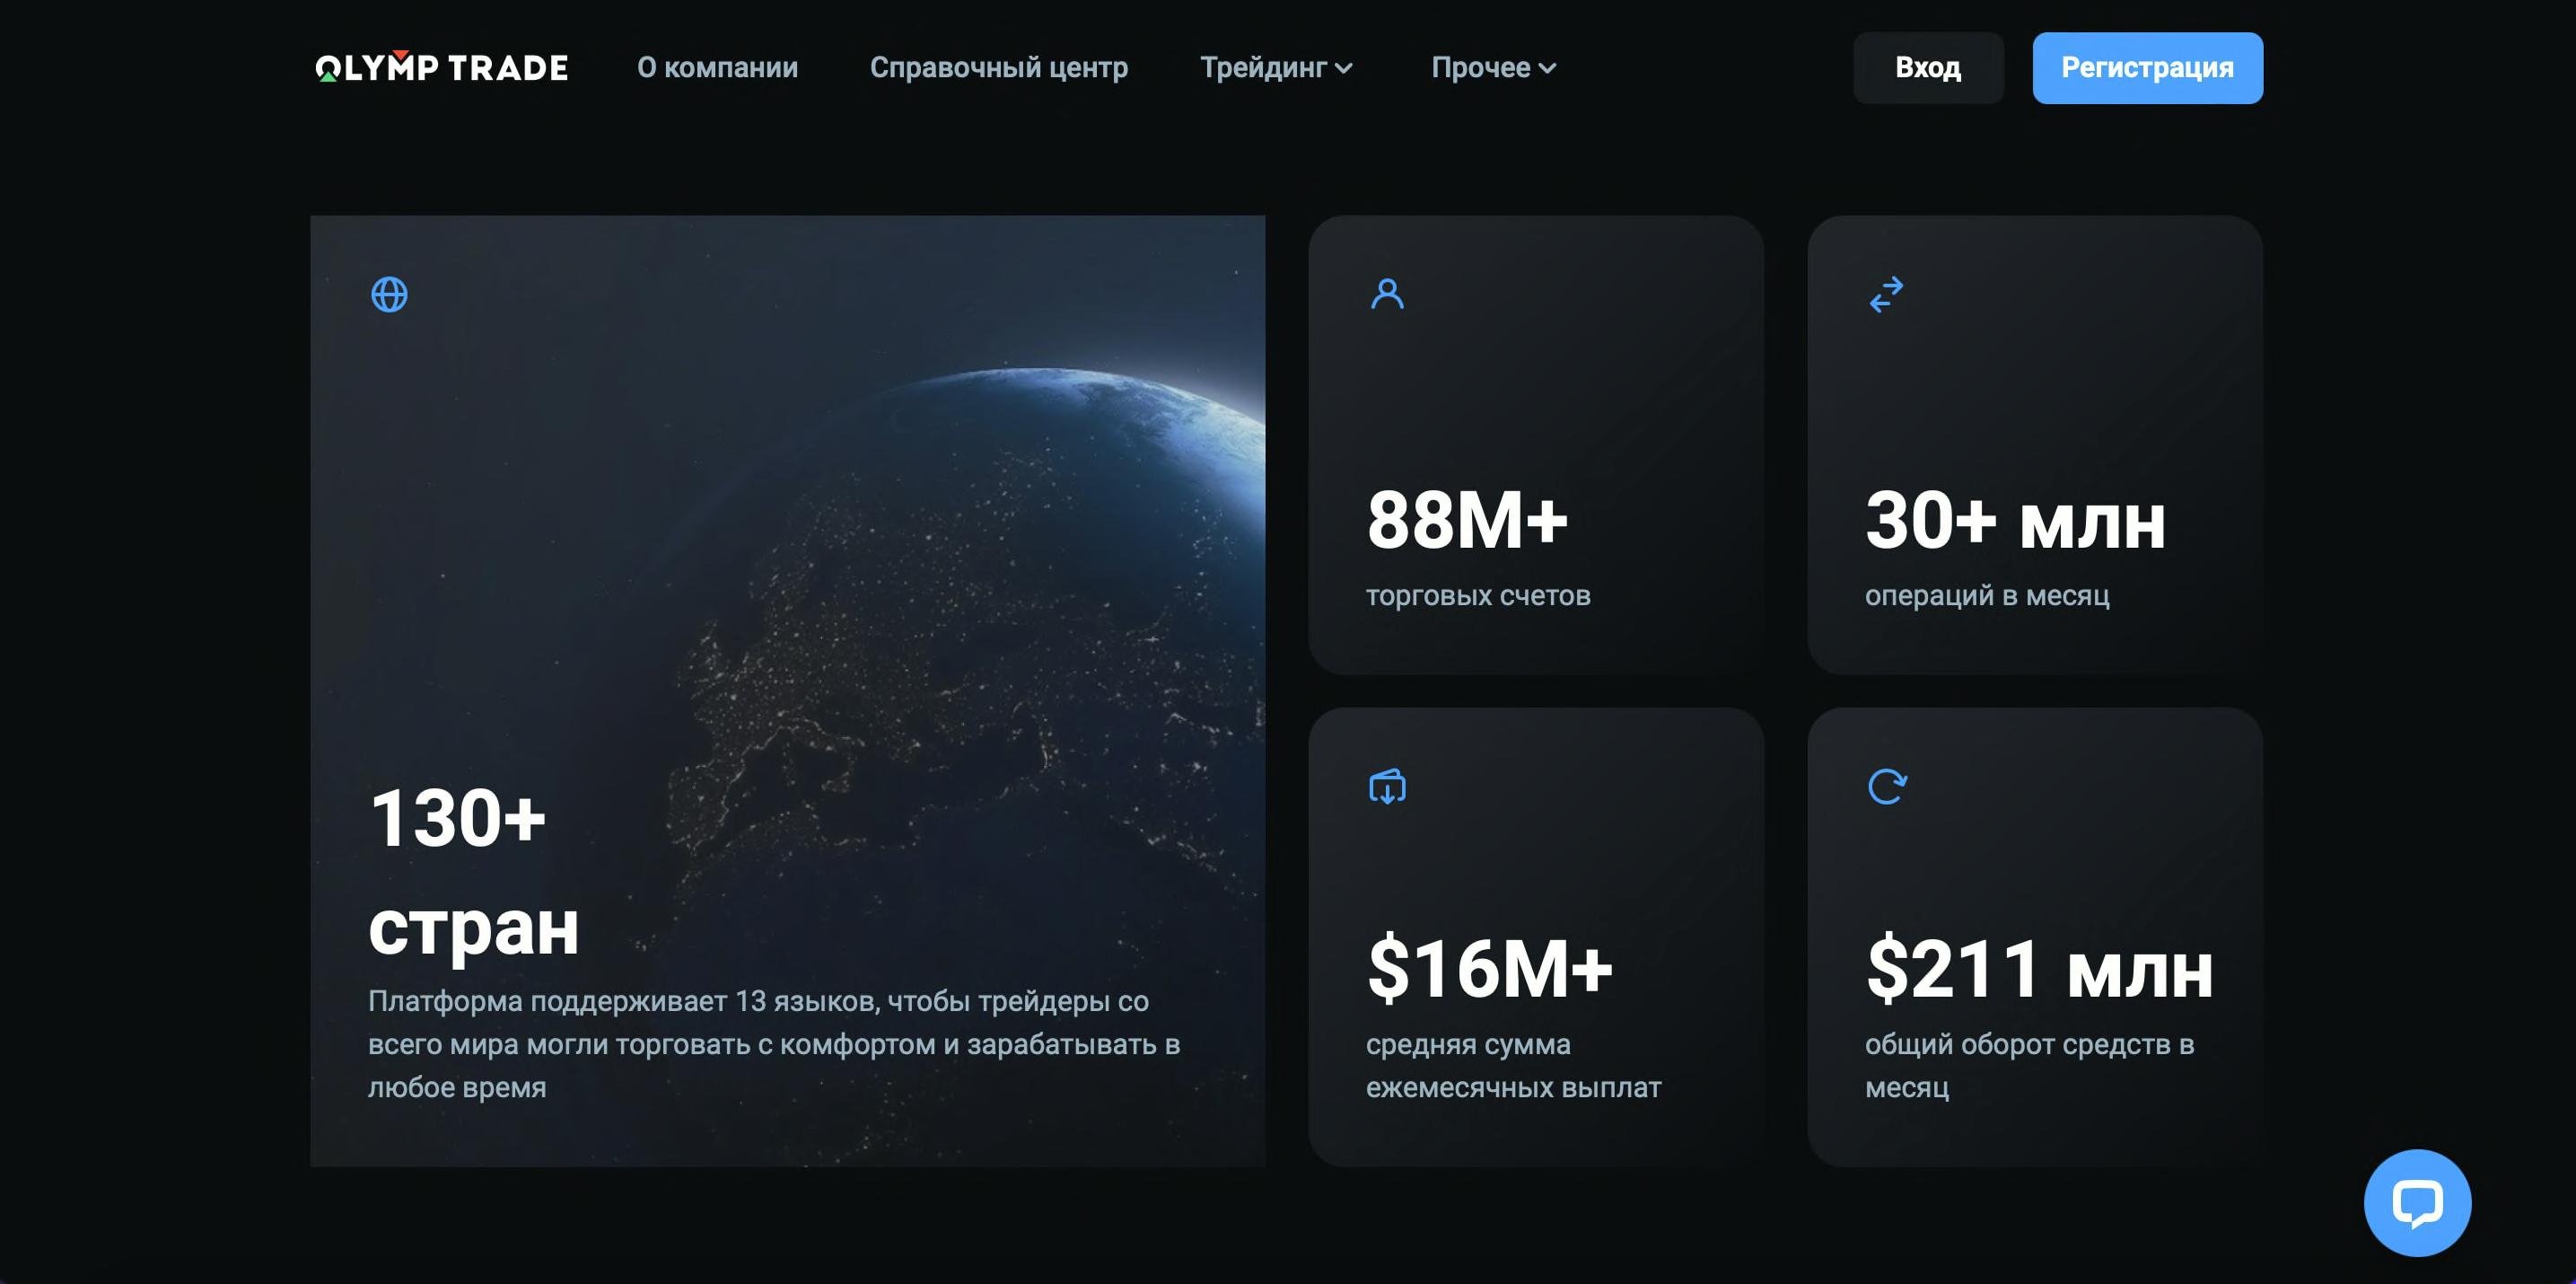Click the Вход login button
The width and height of the screenshot is (2576, 1284).
click(x=1928, y=68)
